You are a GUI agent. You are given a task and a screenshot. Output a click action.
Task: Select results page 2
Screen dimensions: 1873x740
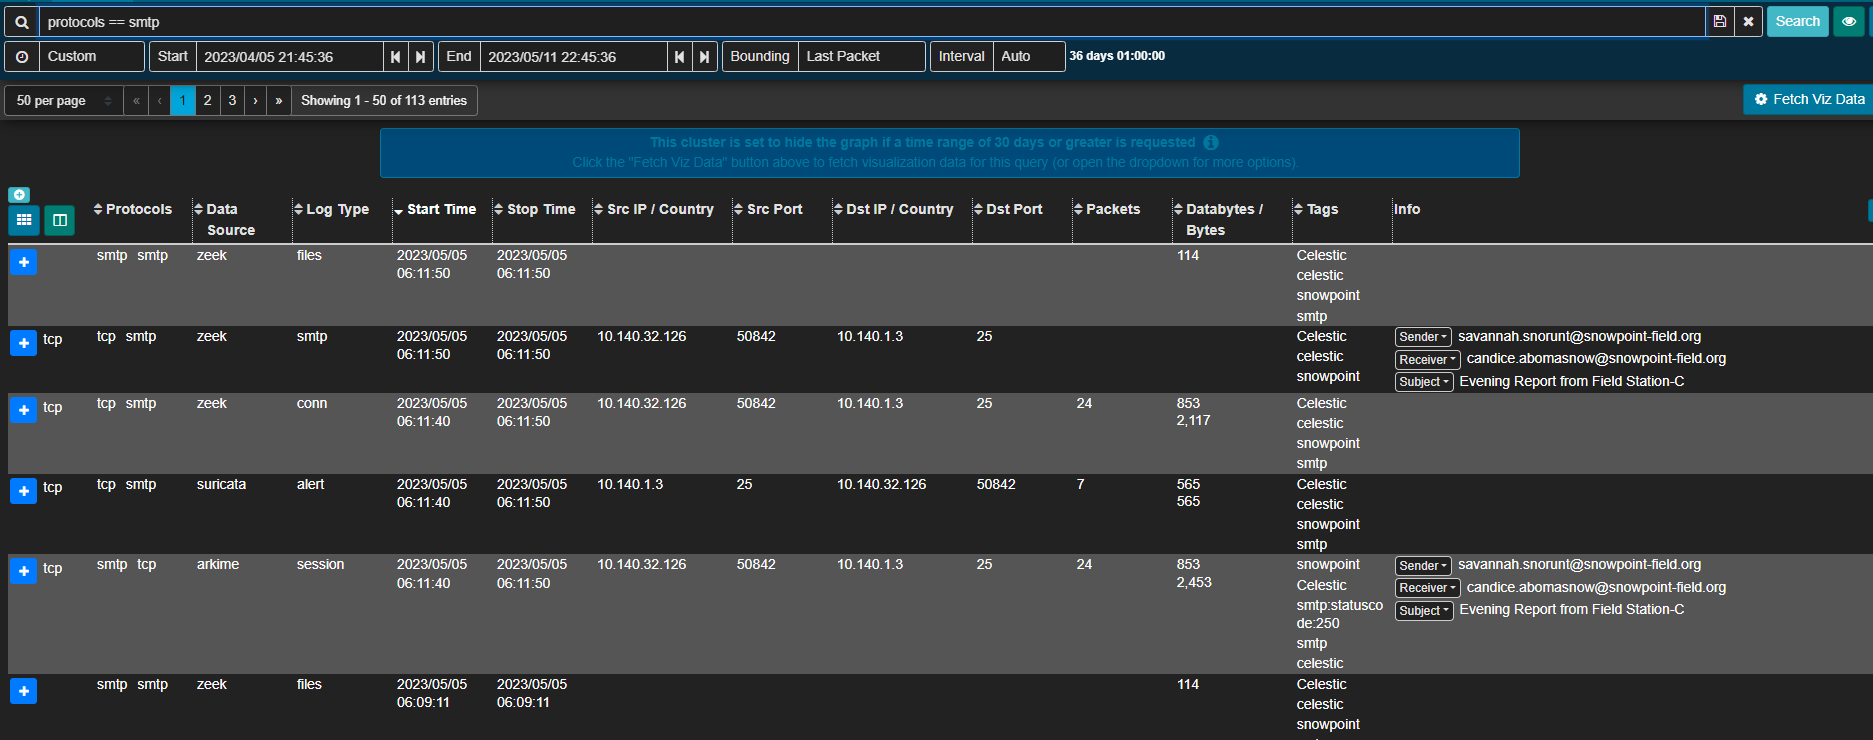tap(208, 101)
